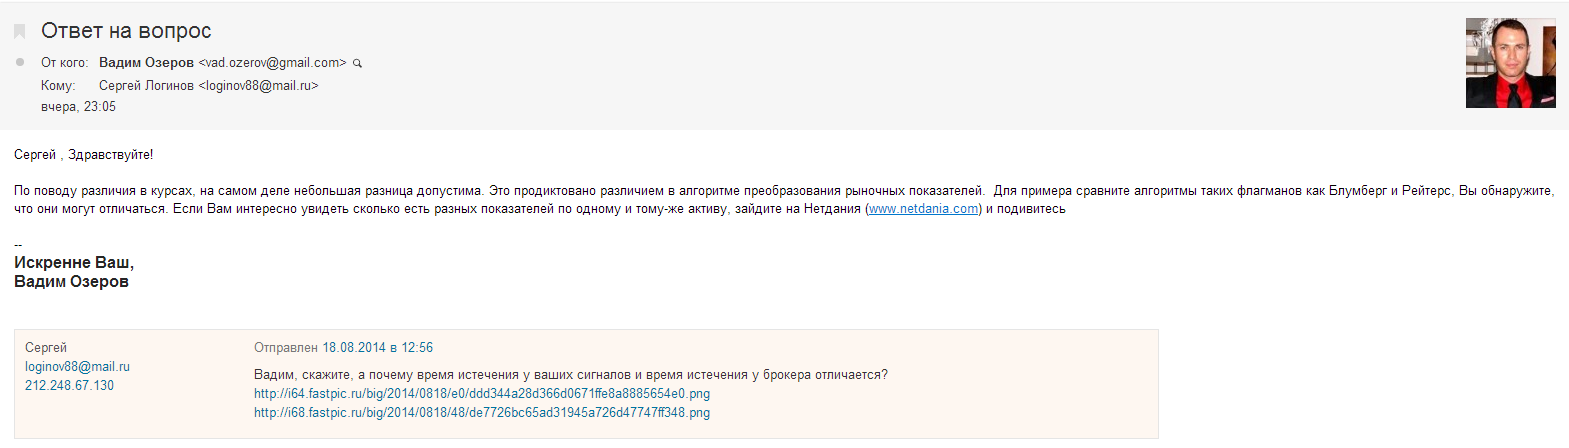This screenshot has width=1569, height=448.
Task: Click loginov88@mail.ru link in the quoted block
Action: click(77, 367)
